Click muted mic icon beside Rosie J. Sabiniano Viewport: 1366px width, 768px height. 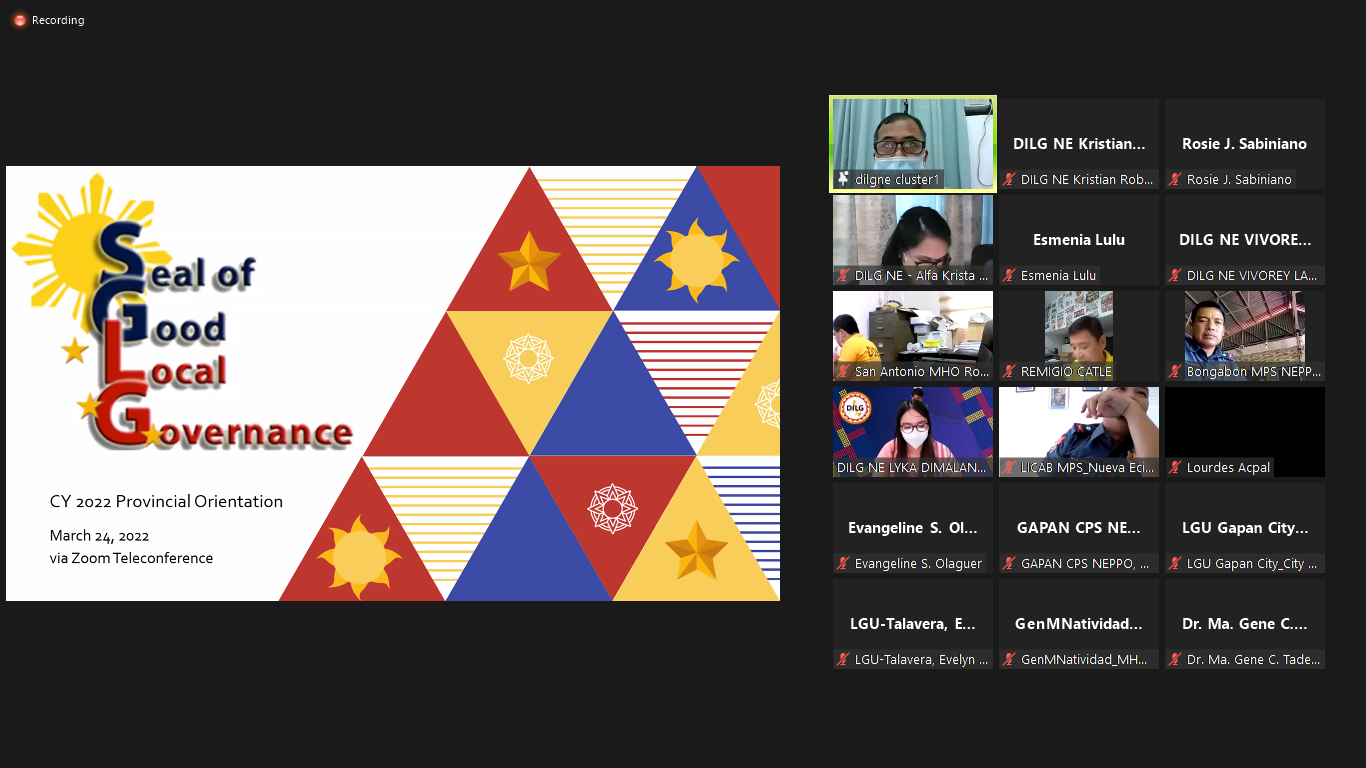pos(1175,180)
